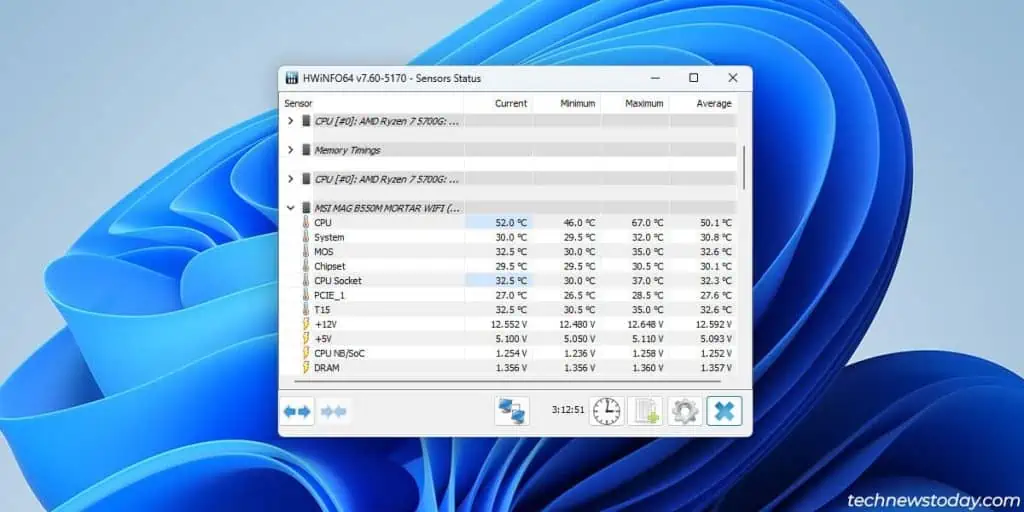1024x512 pixels.
Task: Click the thermometer icon beside CPU Socket
Action: point(305,280)
